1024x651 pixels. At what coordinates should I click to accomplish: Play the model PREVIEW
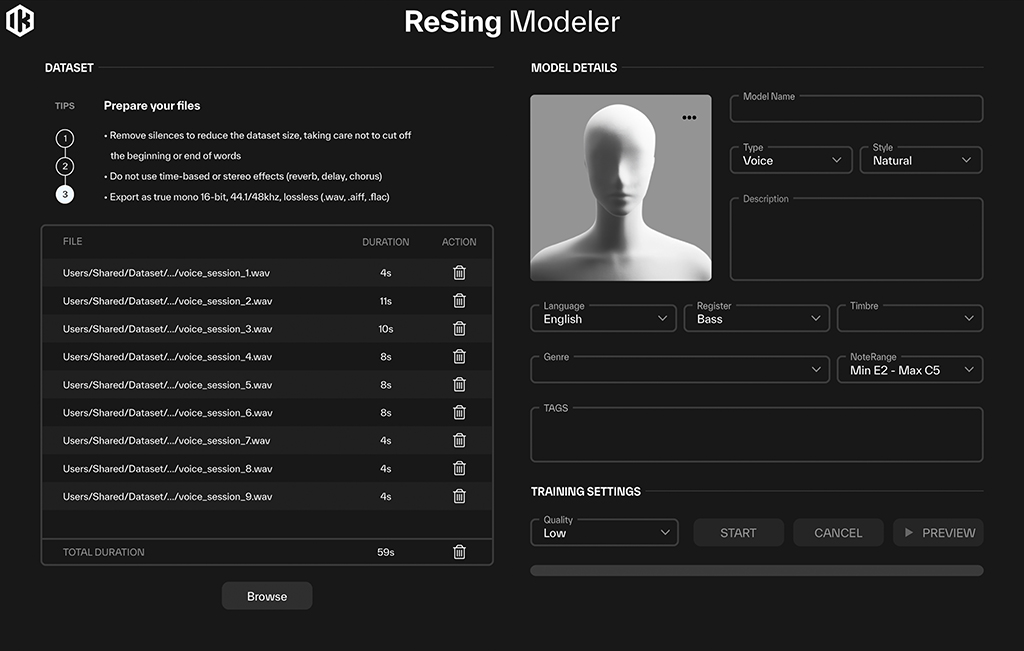click(938, 533)
